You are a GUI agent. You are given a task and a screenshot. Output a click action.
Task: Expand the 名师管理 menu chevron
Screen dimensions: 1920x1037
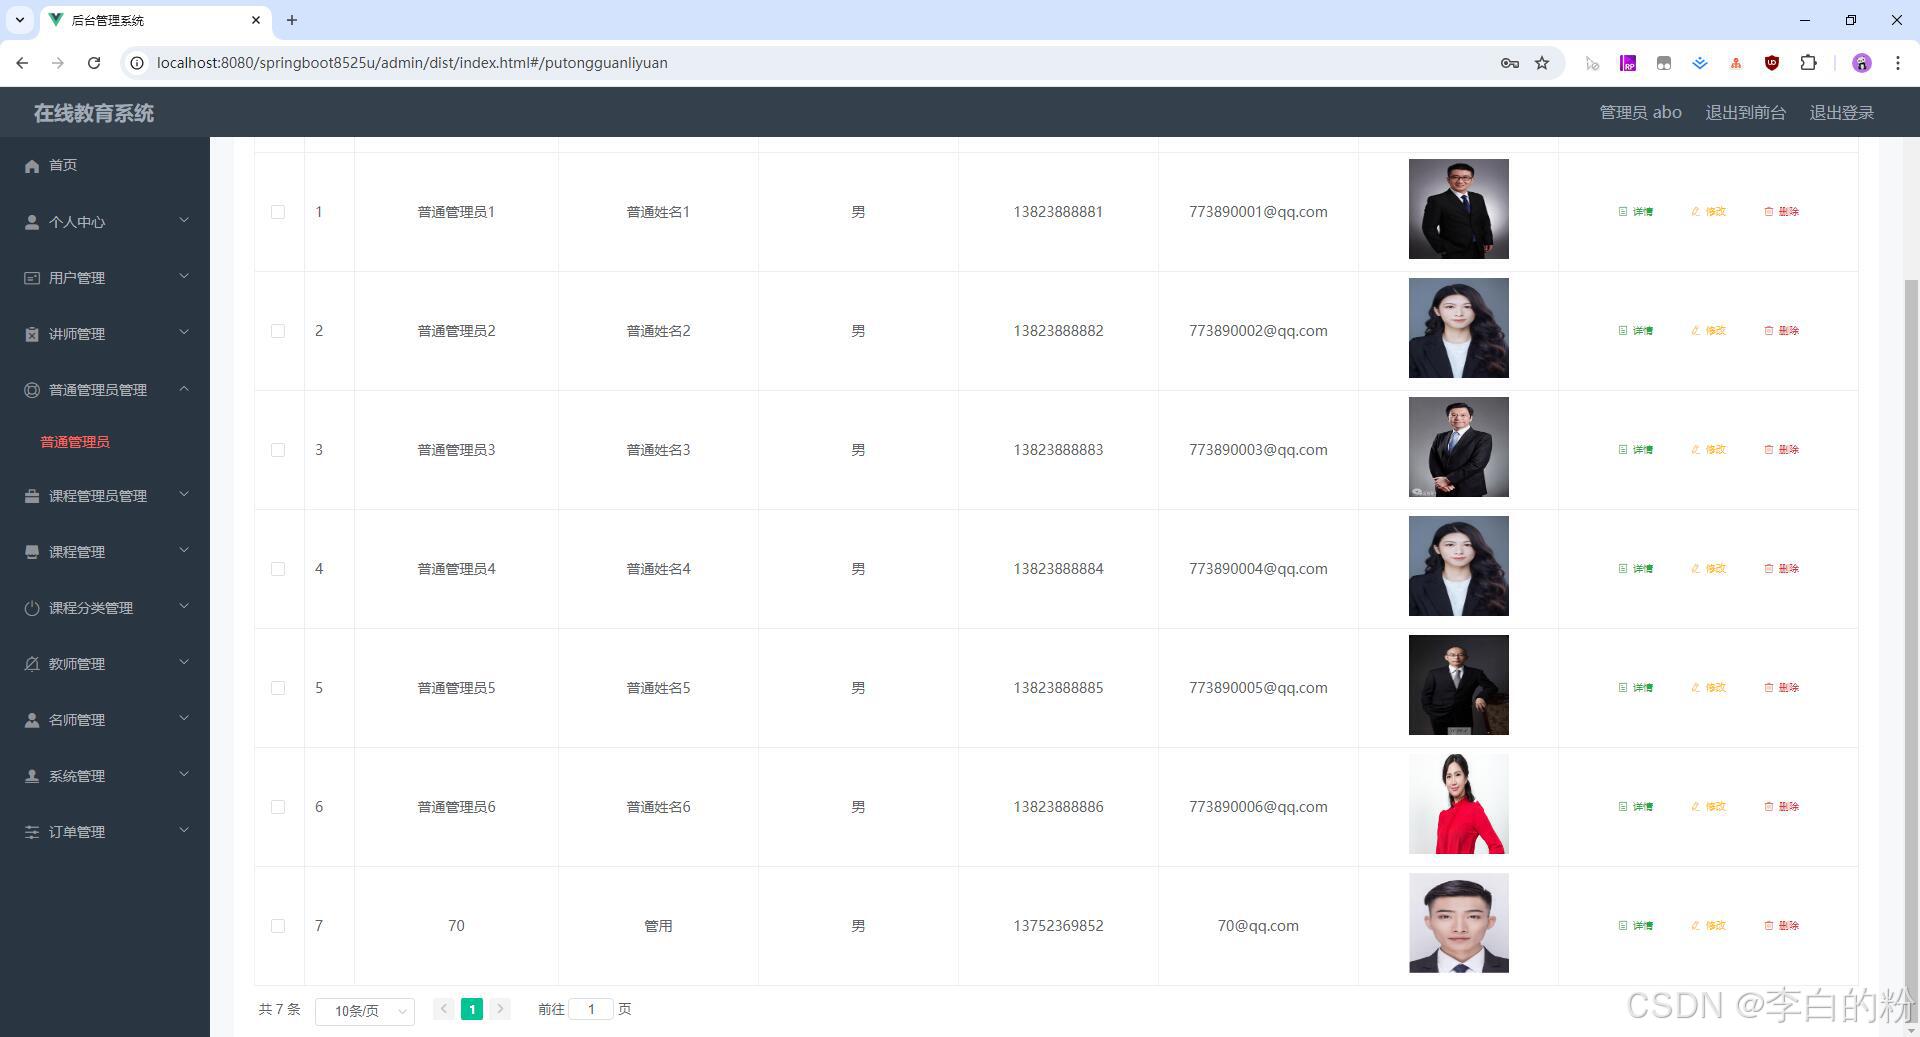(x=184, y=719)
